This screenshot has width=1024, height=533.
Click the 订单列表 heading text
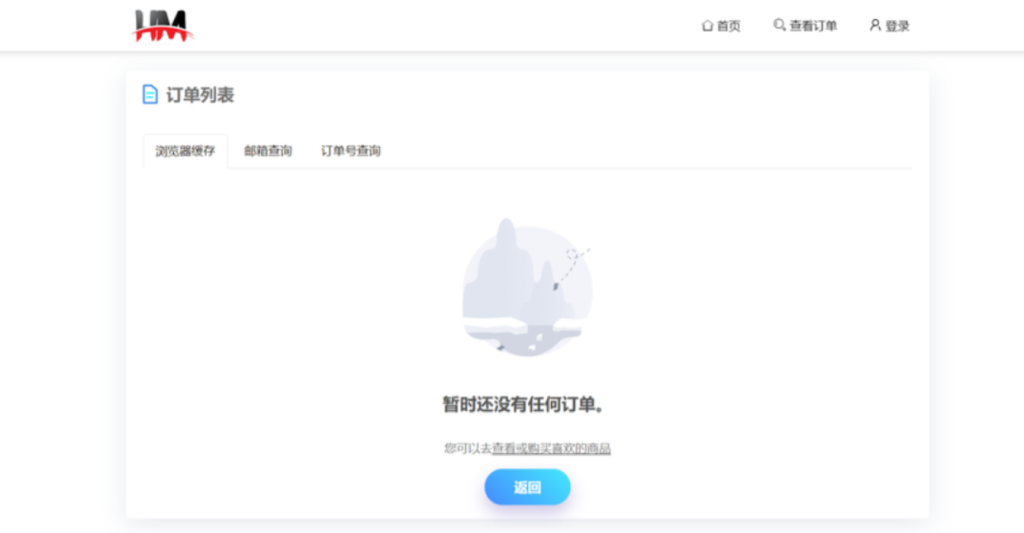click(x=200, y=95)
